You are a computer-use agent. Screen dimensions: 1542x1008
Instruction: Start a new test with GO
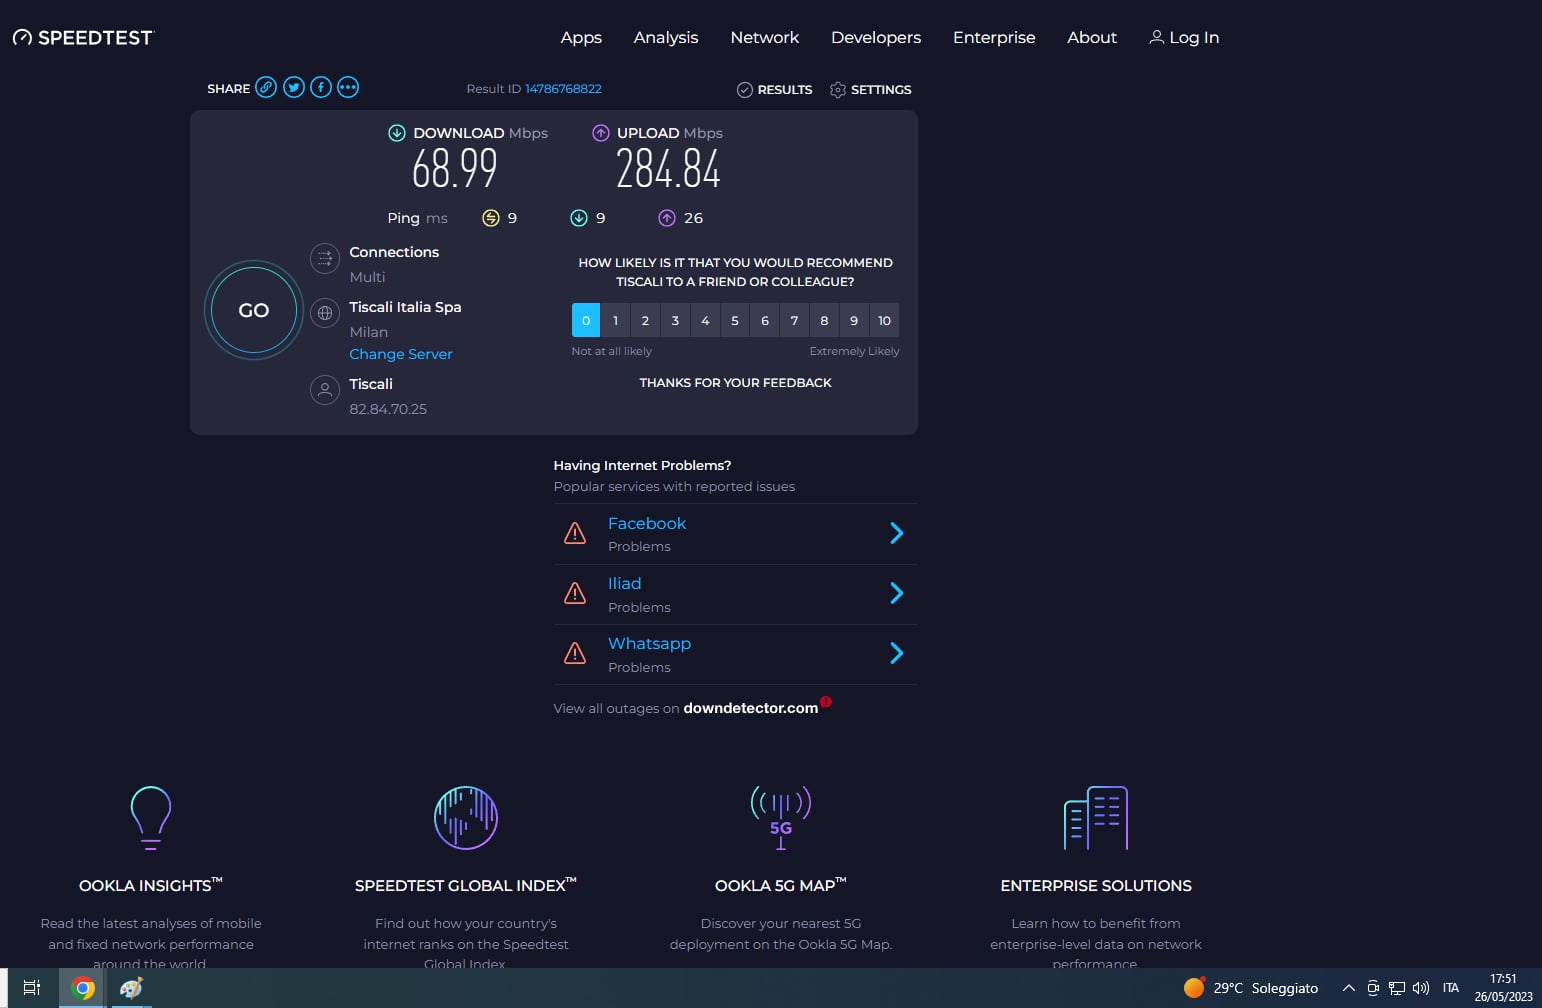(254, 310)
